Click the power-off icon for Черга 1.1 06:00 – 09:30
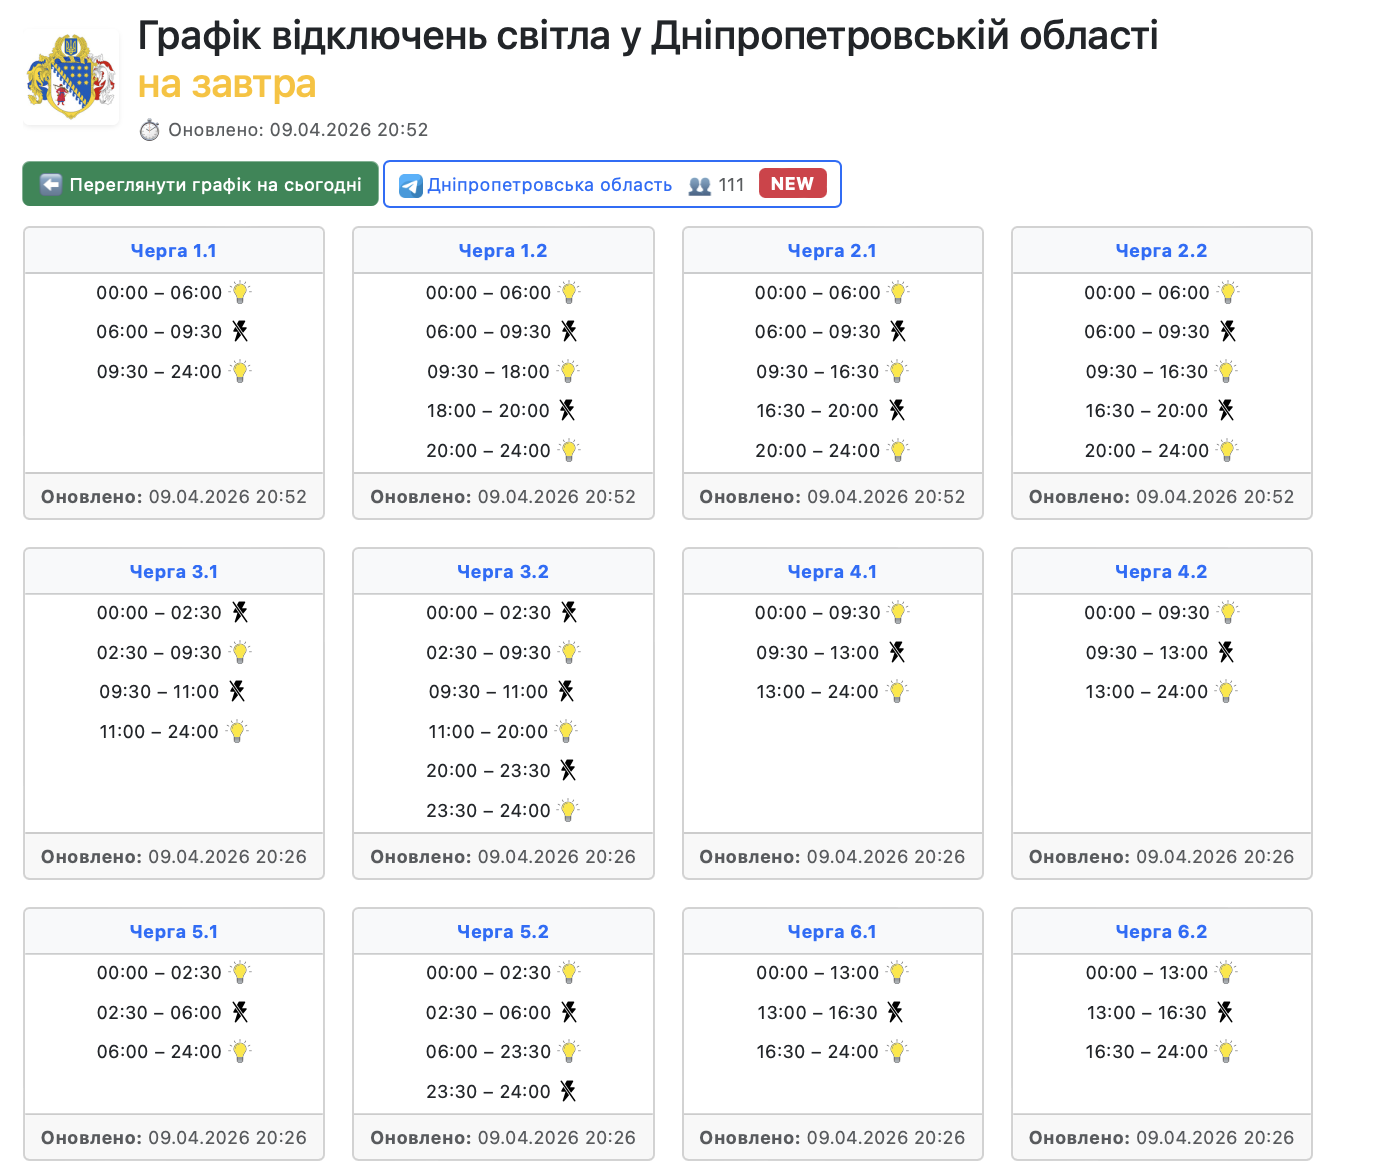The width and height of the screenshot is (1398, 1176). pos(240,331)
